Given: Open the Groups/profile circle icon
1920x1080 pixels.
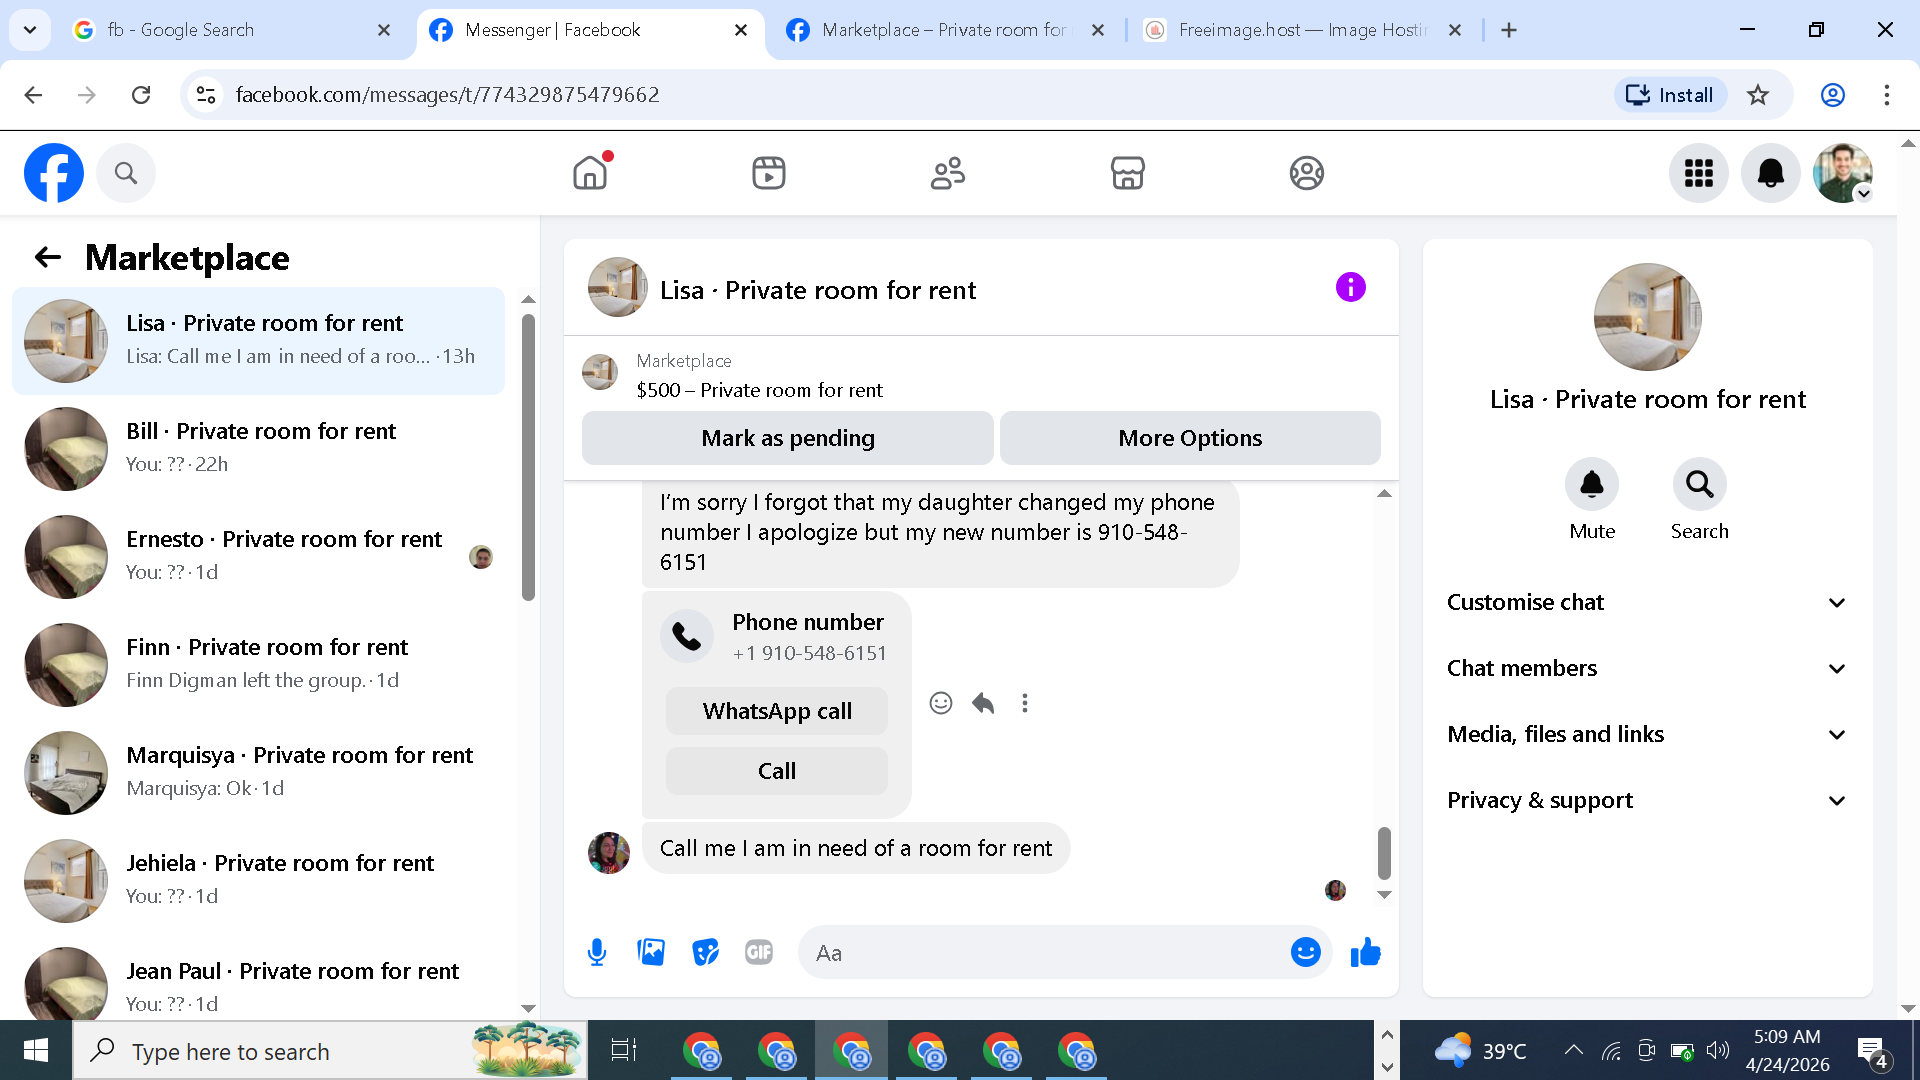Looking at the screenshot, I should pyautogui.click(x=1307, y=173).
